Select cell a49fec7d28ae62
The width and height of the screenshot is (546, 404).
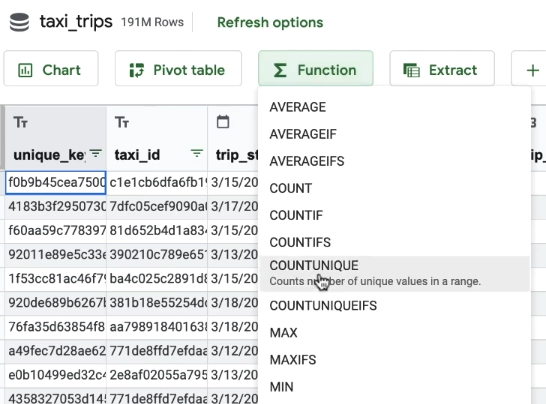pyautogui.click(x=56, y=351)
